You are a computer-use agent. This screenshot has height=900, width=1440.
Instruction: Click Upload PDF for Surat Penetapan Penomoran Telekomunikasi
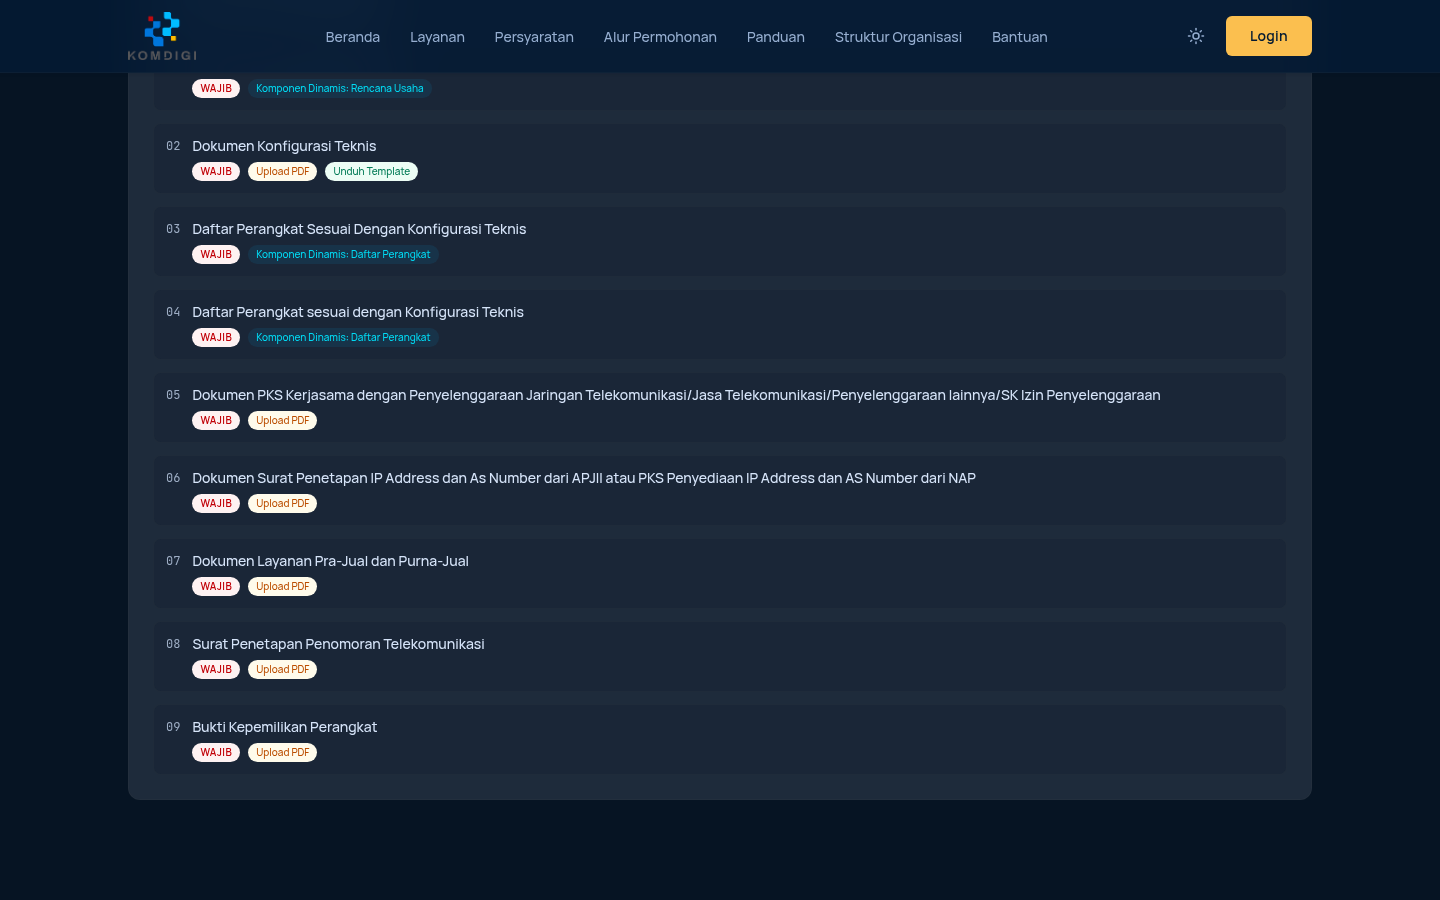pos(283,670)
